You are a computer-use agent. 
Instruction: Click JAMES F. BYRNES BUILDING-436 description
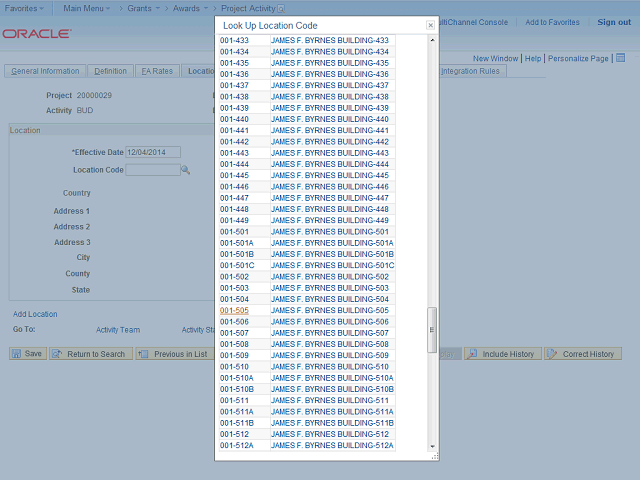click(x=330, y=74)
